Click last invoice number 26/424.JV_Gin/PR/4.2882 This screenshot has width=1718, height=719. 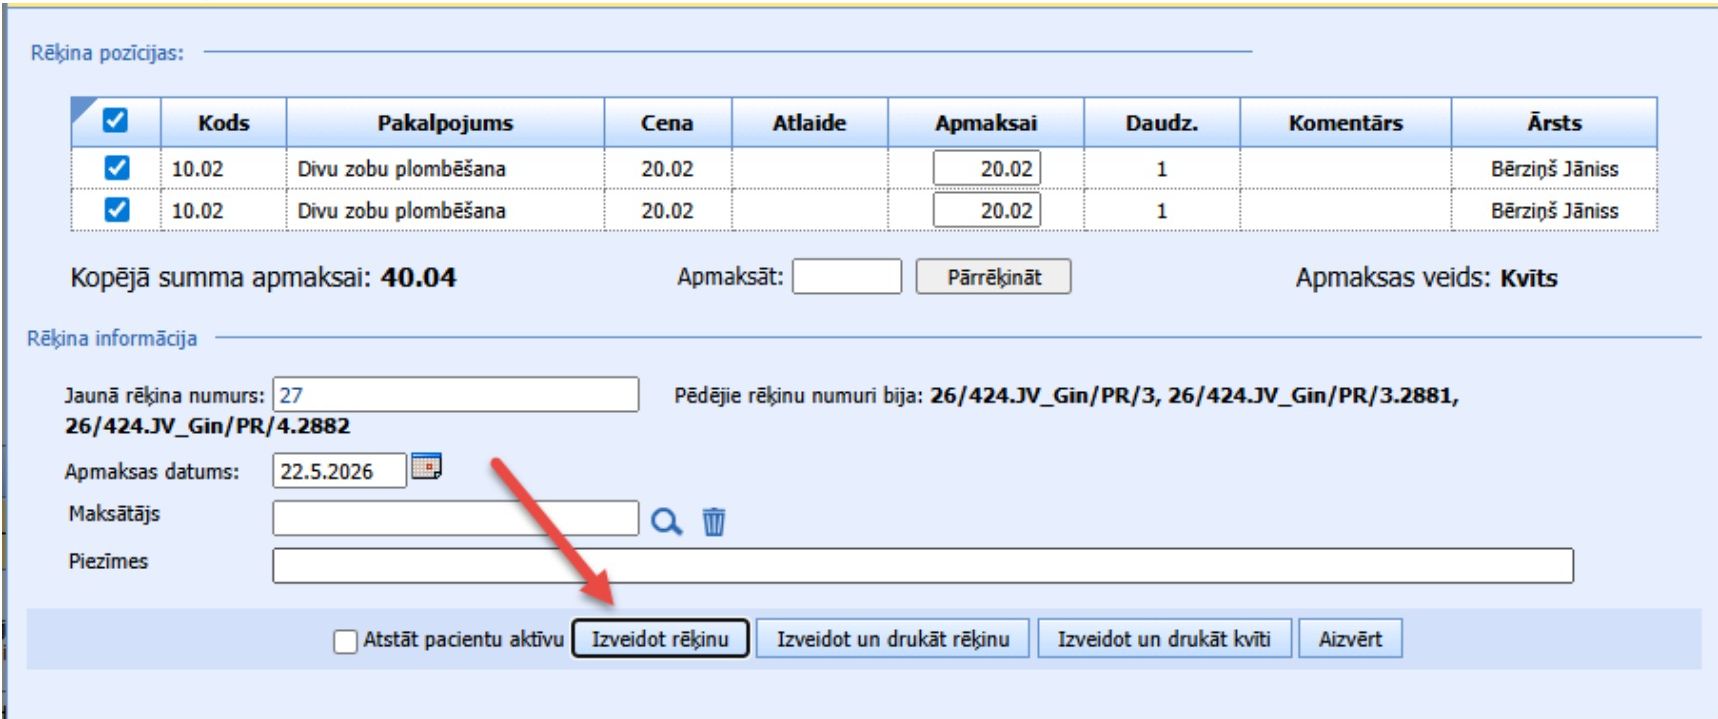pyautogui.click(x=208, y=426)
